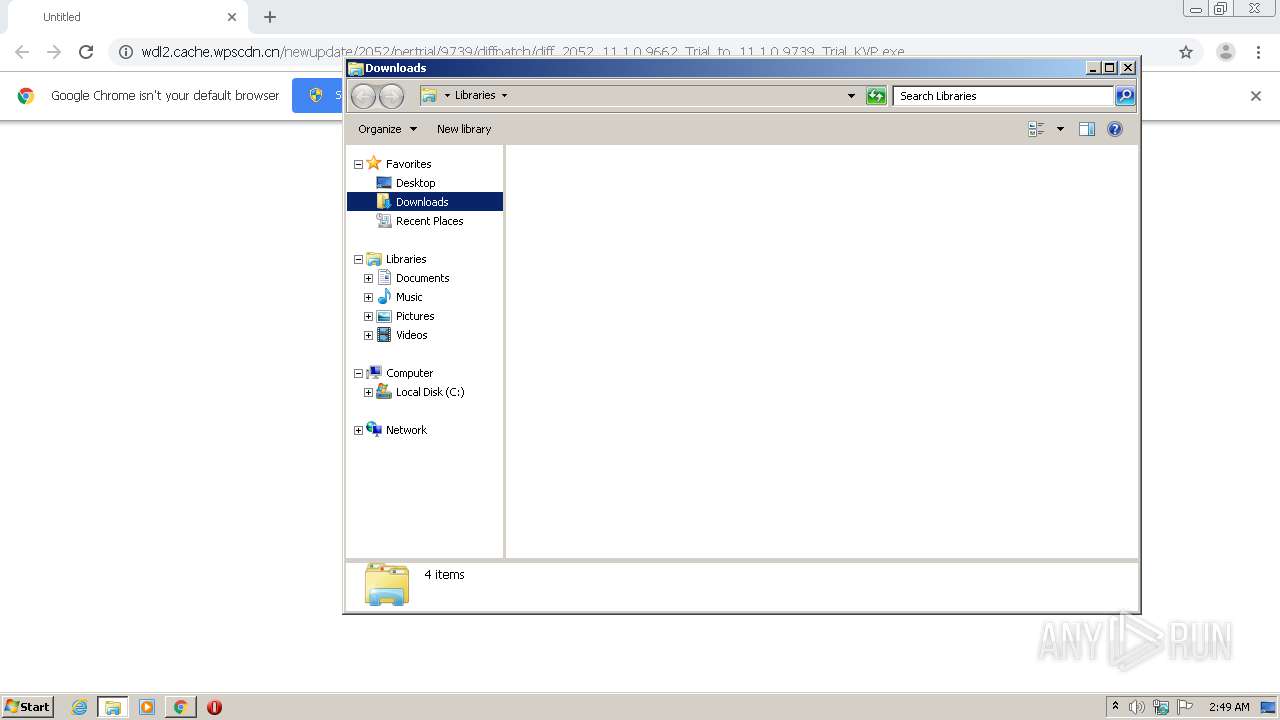The height and width of the screenshot is (720, 1280).
Task: Close the Untitled tab
Action: pyautogui.click(x=232, y=17)
